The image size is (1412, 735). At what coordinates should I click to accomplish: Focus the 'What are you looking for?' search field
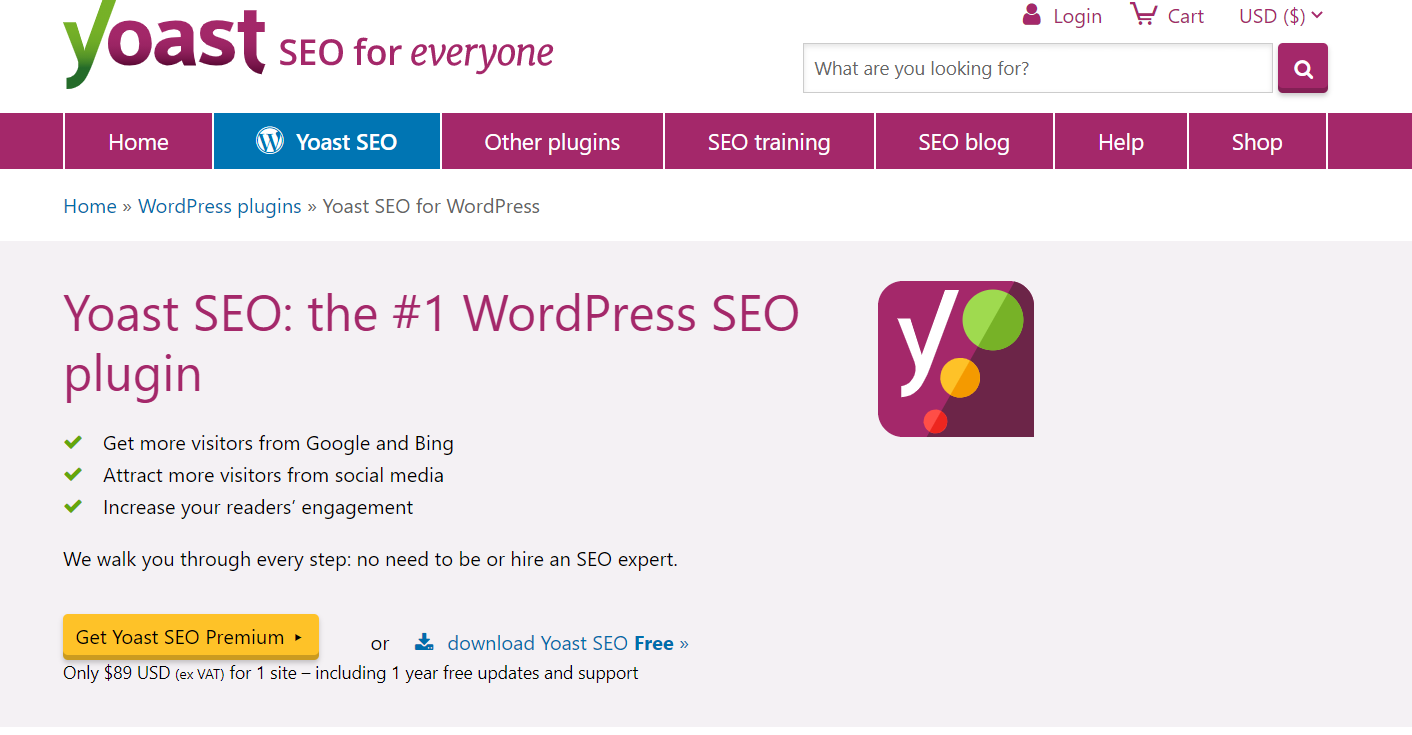click(1038, 68)
